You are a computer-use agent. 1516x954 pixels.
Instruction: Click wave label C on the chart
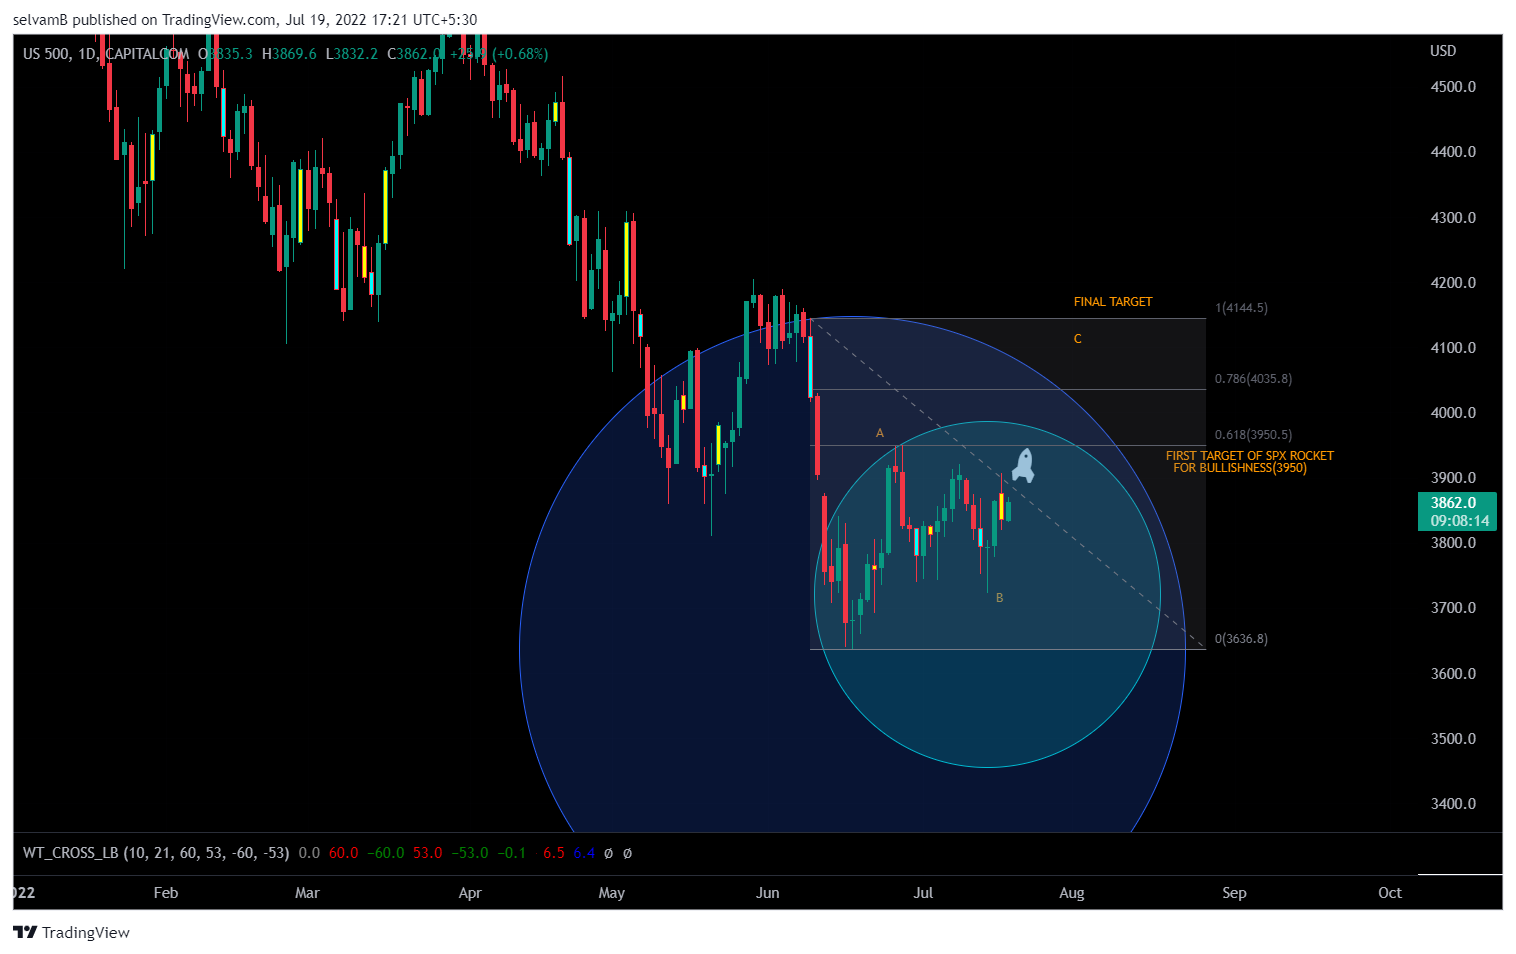tap(1078, 339)
